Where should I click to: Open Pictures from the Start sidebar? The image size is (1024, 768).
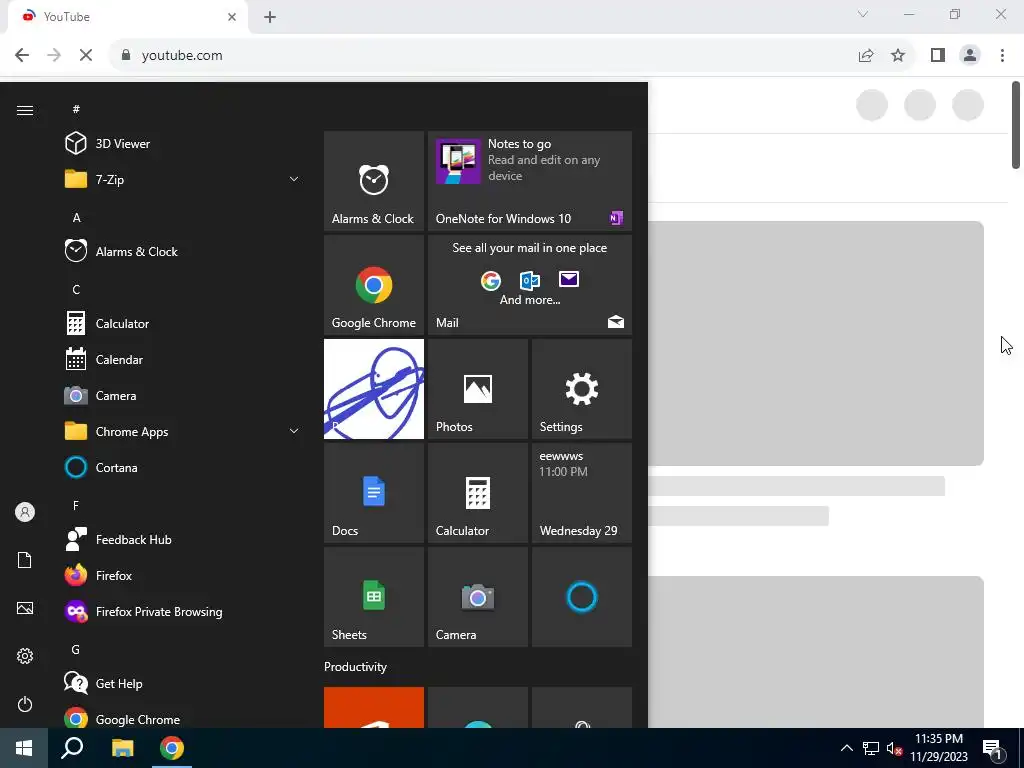click(x=25, y=608)
